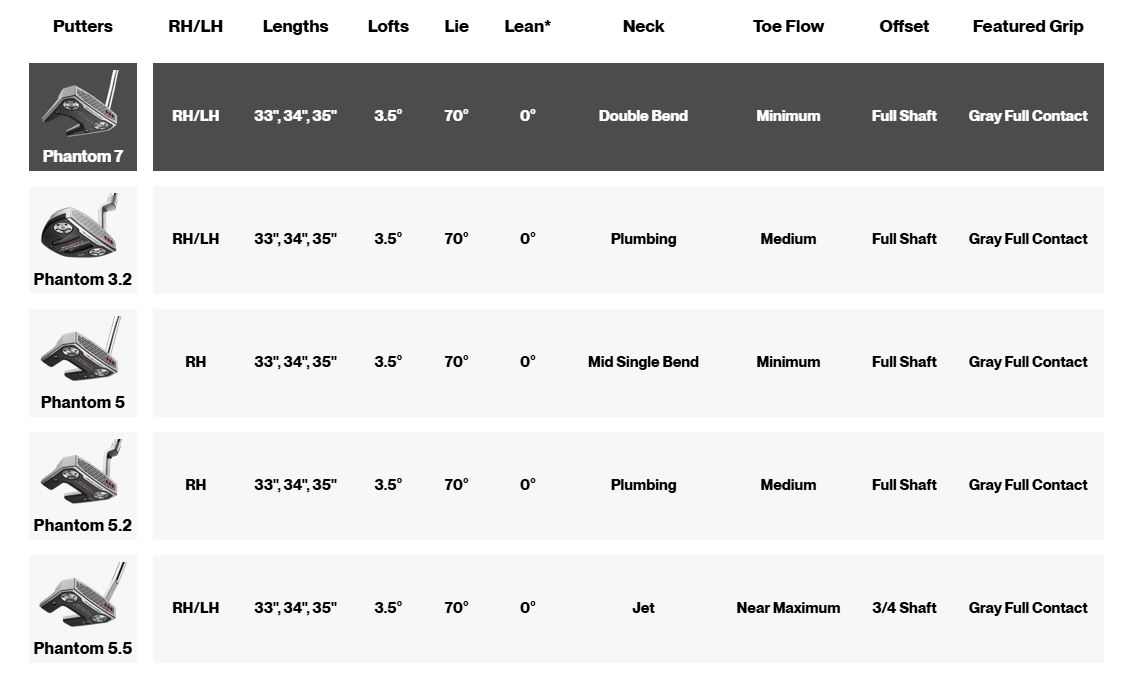
Task: Click the Neck column header
Action: (x=644, y=27)
